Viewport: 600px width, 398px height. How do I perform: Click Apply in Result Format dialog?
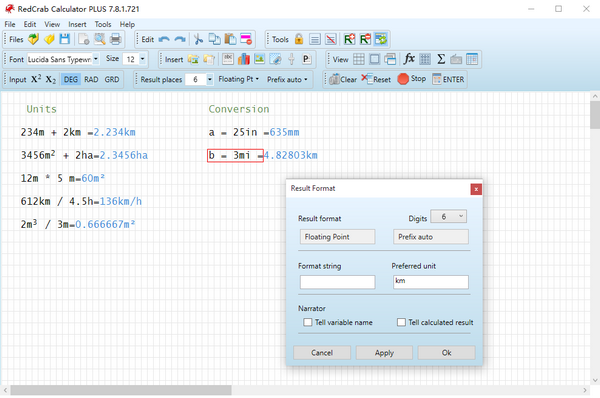[x=384, y=352]
